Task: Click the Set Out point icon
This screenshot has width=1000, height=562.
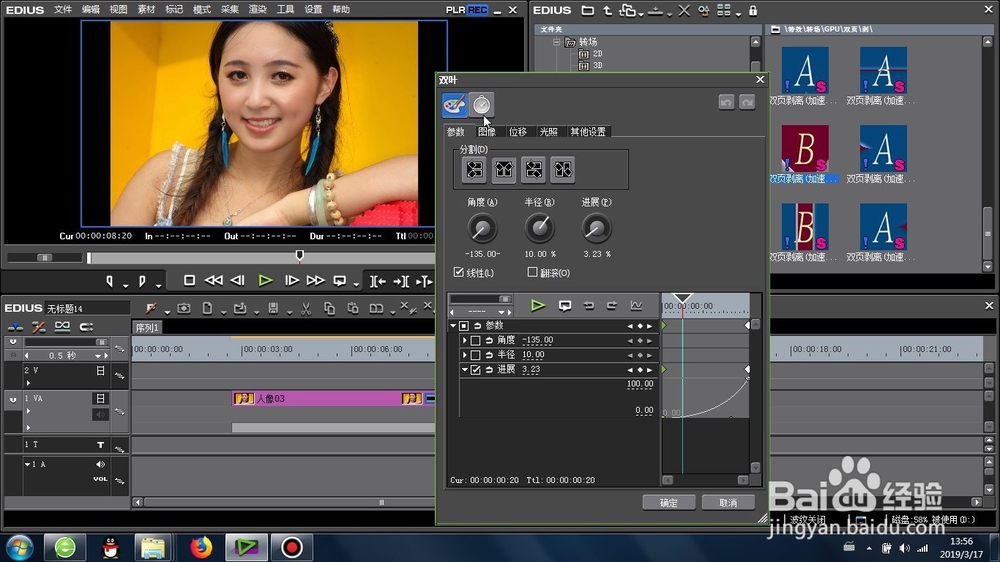Action: [x=142, y=281]
